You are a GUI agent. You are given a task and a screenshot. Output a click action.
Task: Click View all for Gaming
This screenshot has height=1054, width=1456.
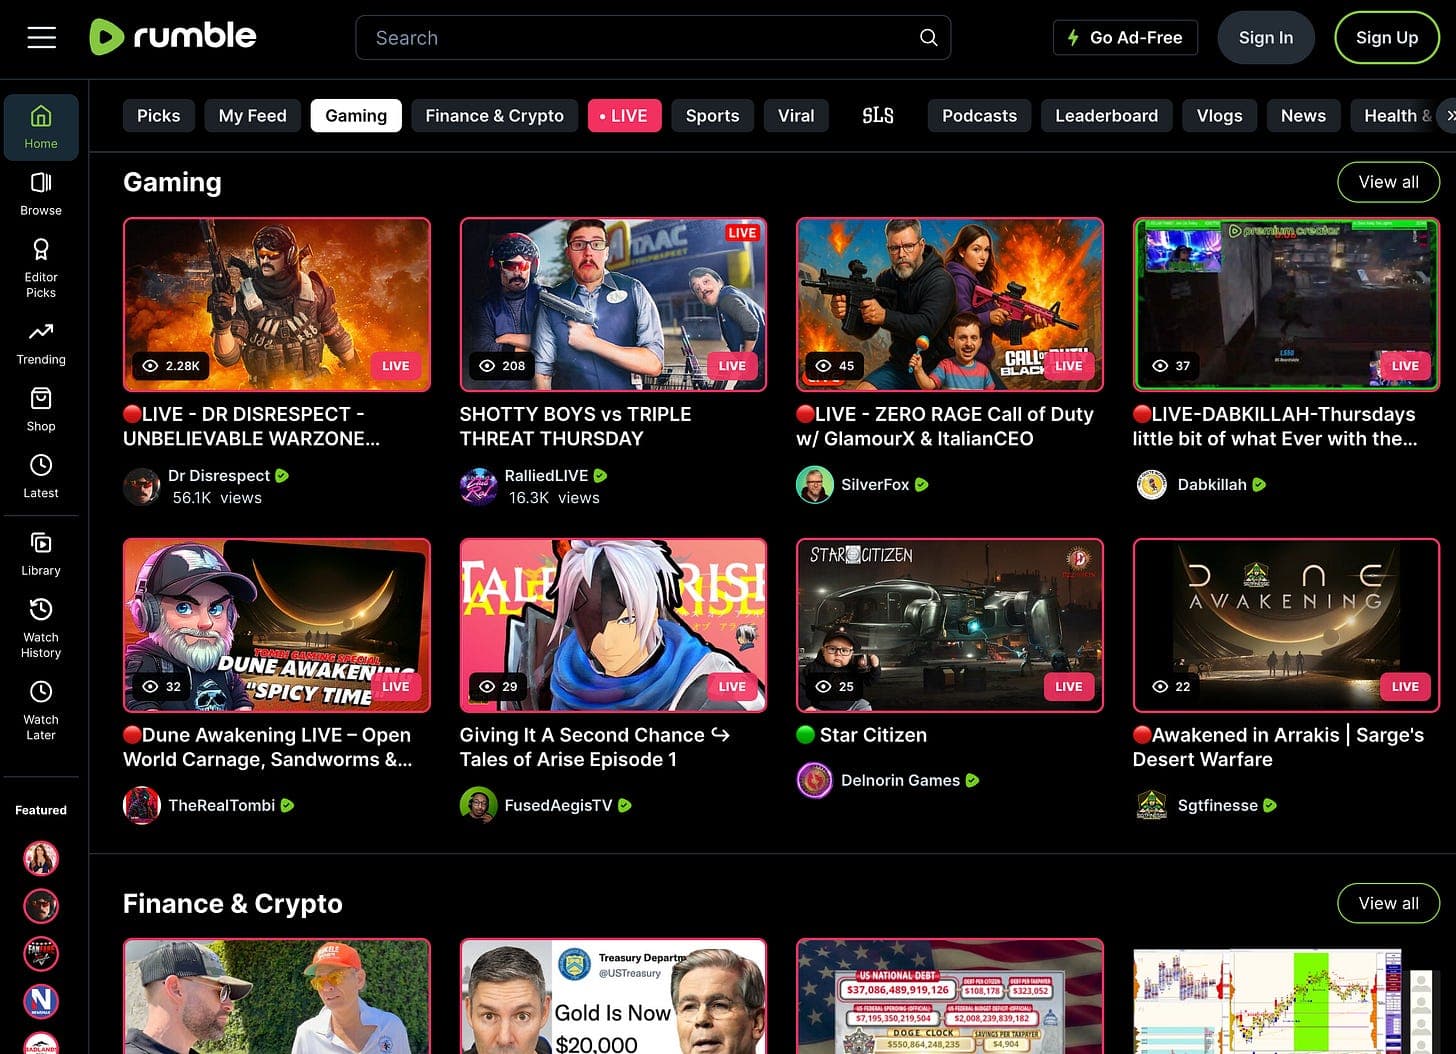1389,182
